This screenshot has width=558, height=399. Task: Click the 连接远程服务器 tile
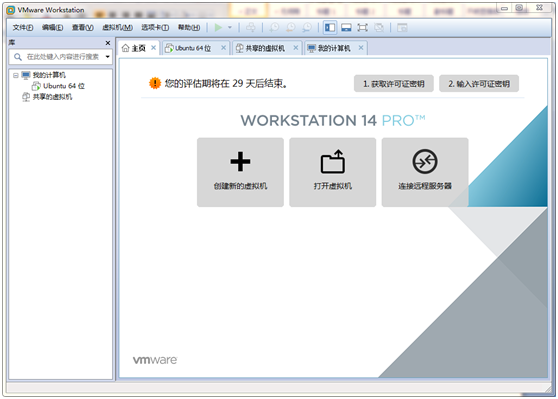tap(425, 172)
